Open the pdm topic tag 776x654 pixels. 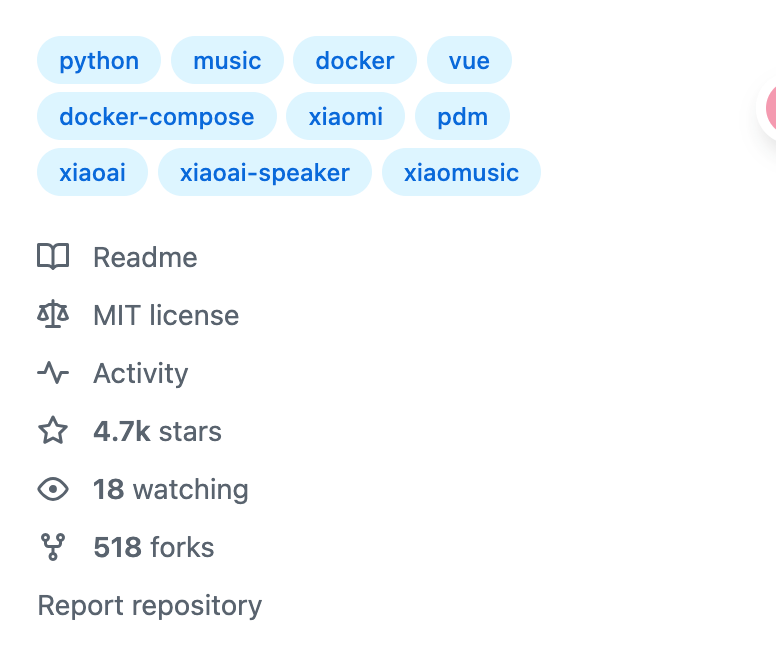pos(463,116)
